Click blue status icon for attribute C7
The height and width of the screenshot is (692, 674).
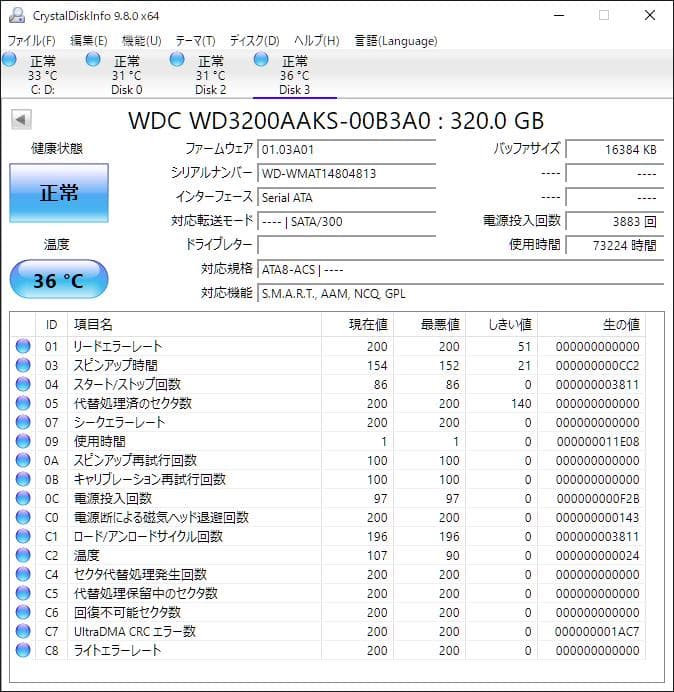tap(23, 631)
